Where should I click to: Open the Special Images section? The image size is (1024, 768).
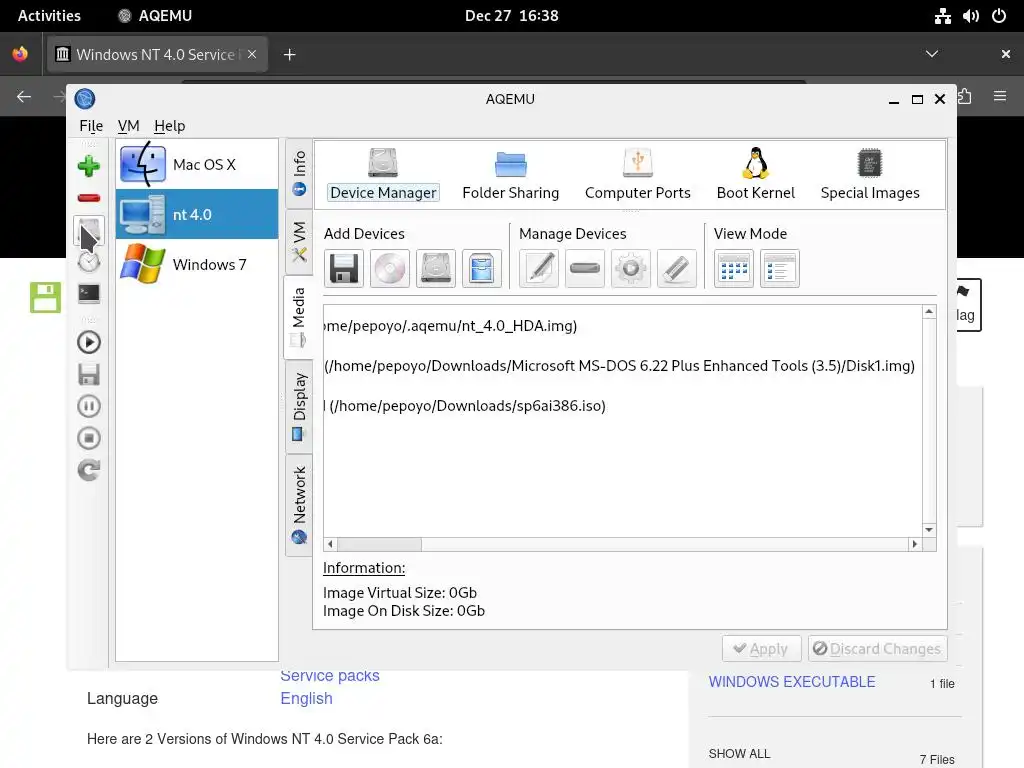(x=870, y=175)
